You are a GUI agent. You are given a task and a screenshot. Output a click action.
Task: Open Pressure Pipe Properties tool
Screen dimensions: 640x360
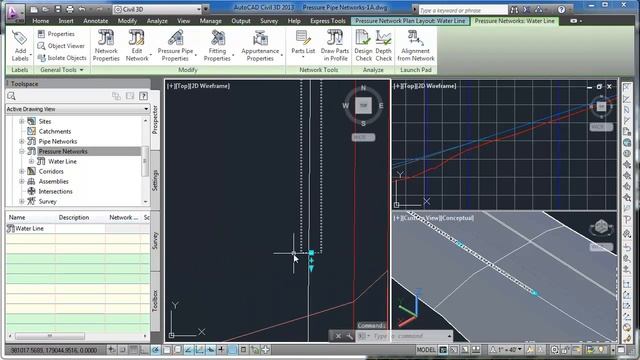175,46
